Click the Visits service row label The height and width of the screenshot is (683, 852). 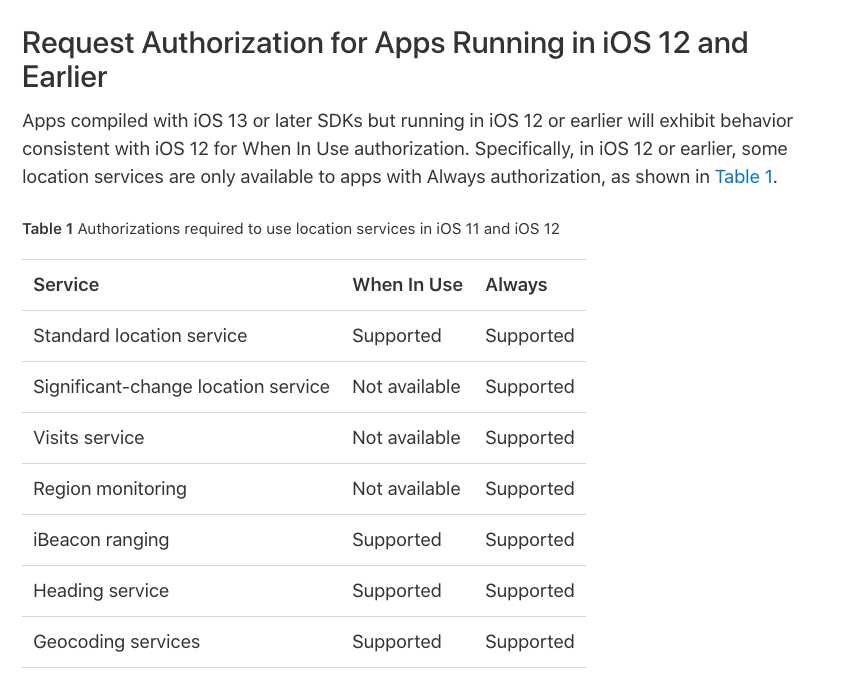(x=89, y=438)
